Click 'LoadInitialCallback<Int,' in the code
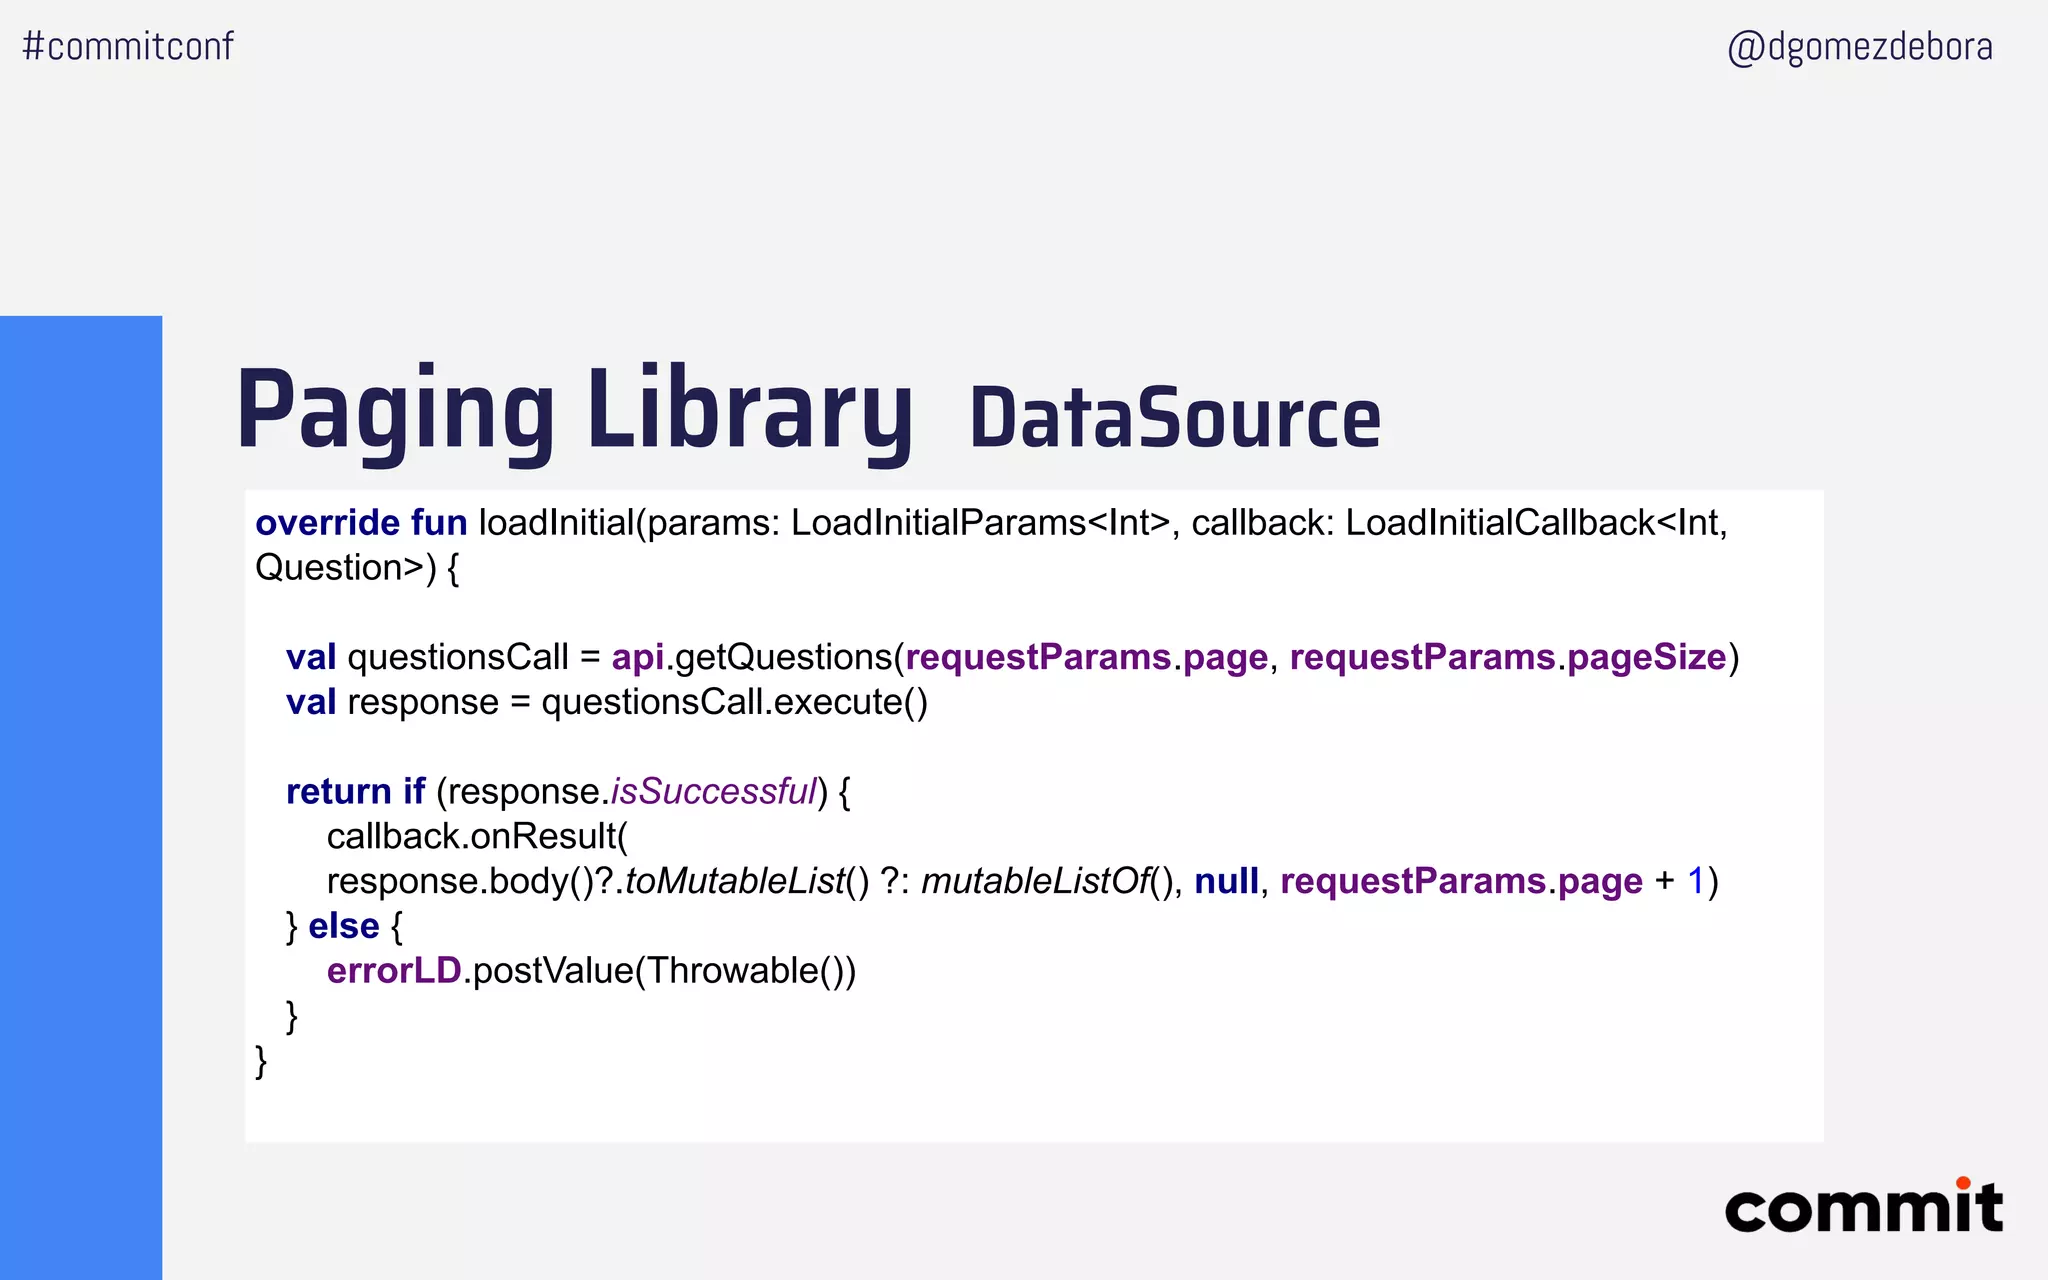Screen dimensions: 2048x1280 1537,523
